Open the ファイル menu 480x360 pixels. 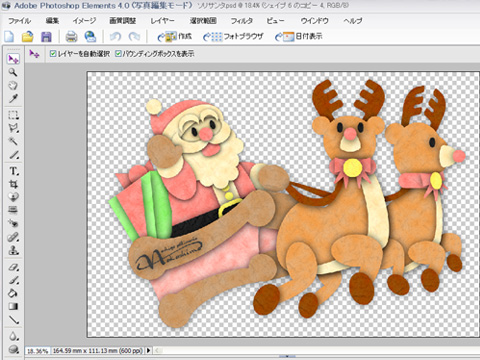[x=20, y=21]
